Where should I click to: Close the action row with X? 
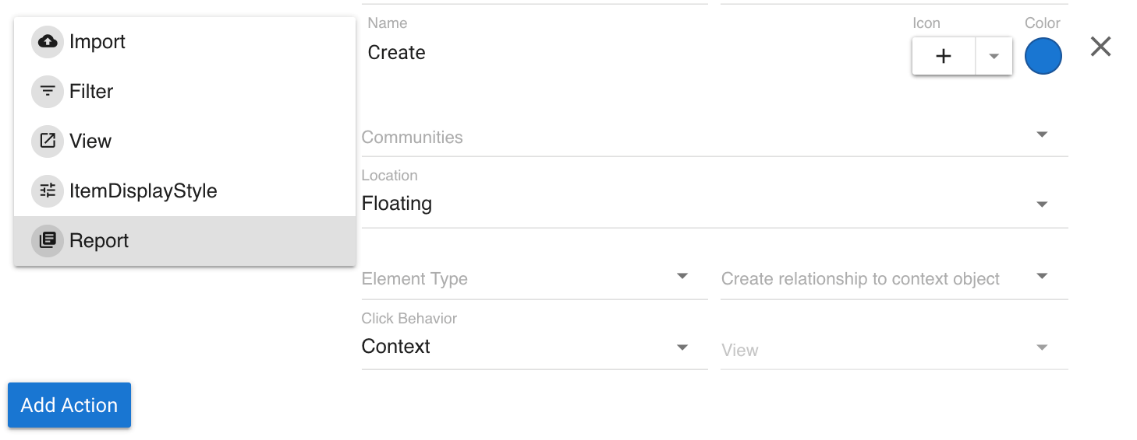pos(1100,47)
